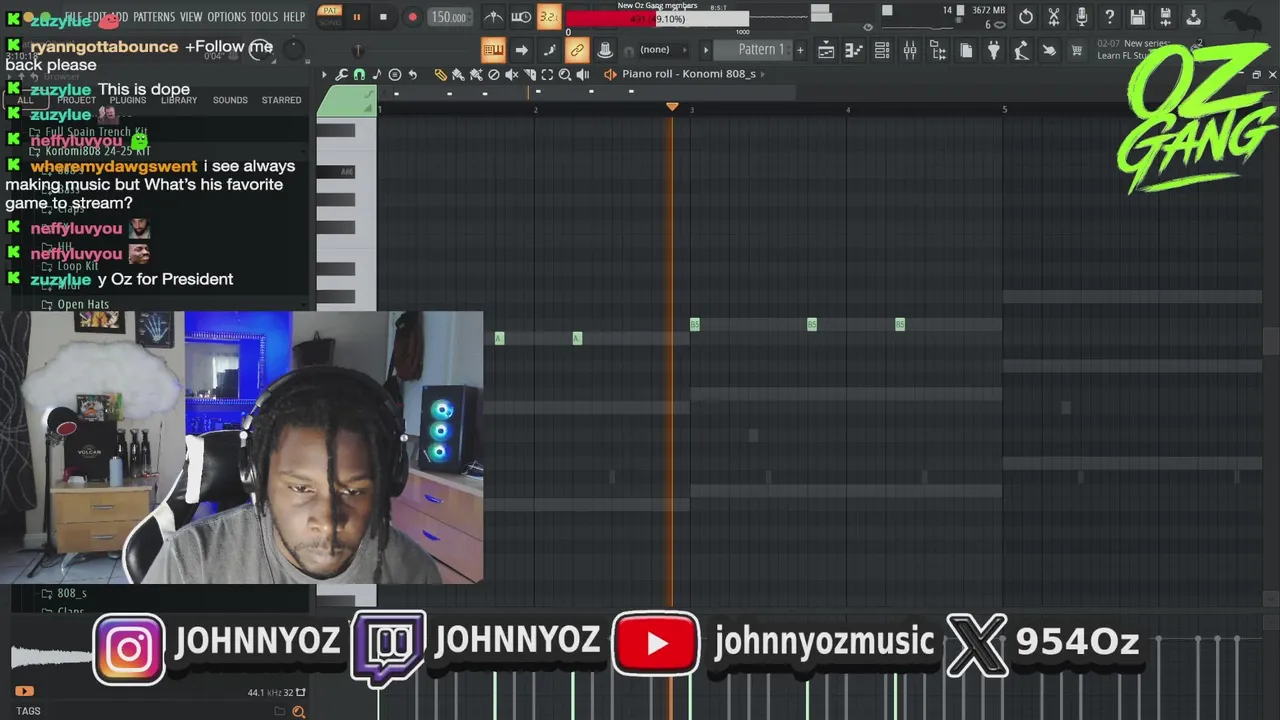Click the microphone one-click recording icon
The height and width of the screenshot is (720, 1280).
coord(1082,17)
